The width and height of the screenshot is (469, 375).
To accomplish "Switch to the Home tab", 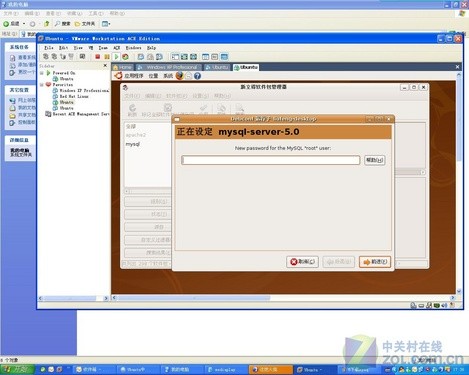I will [122, 67].
